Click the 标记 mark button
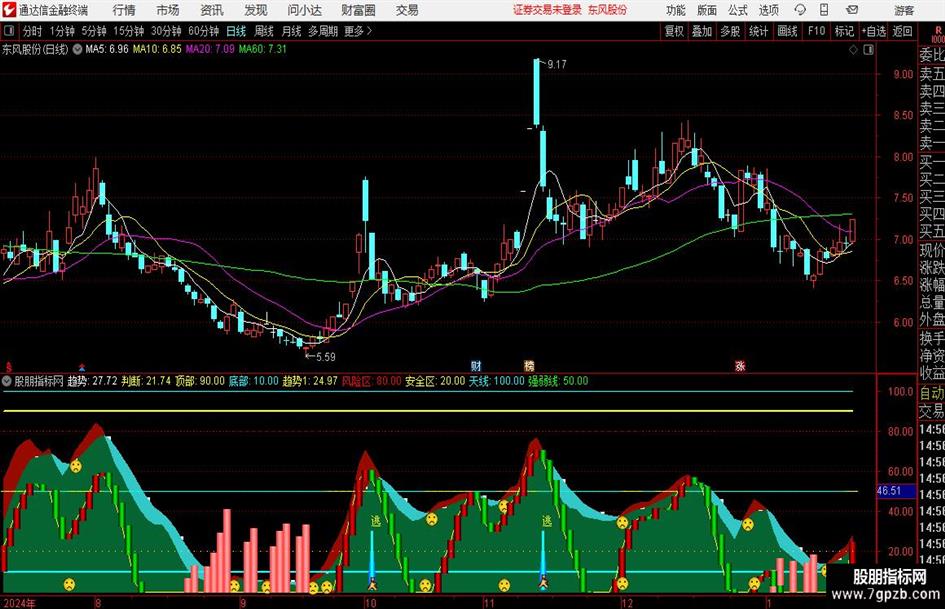The height and width of the screenshot is (609, 945). [x=844, y=31]
